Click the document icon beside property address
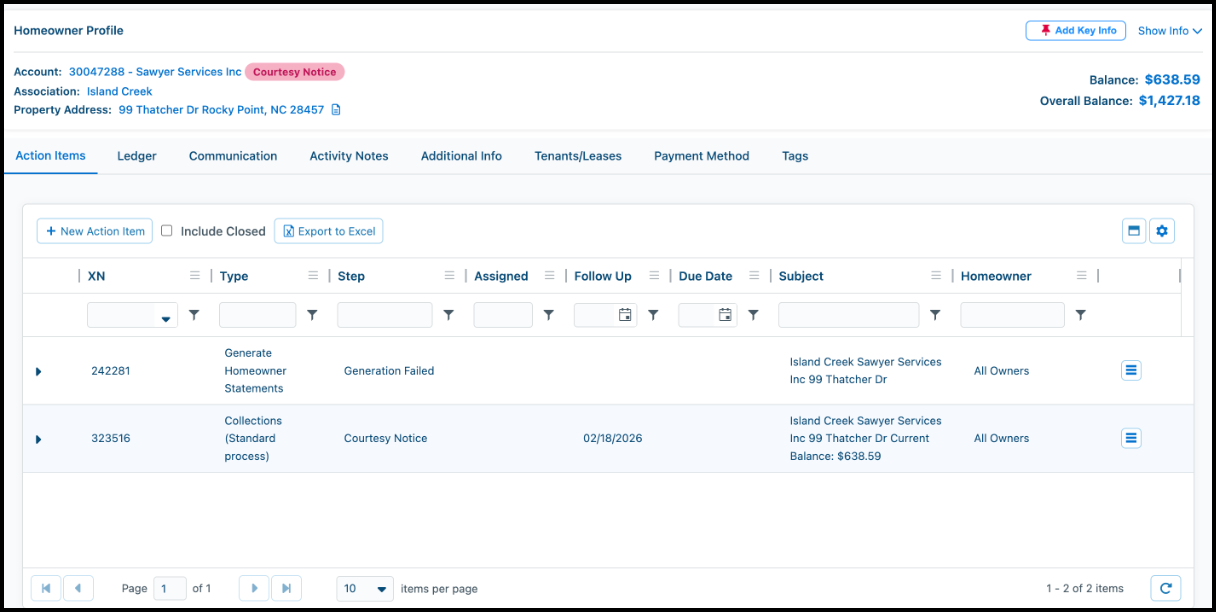 (336, 110)
